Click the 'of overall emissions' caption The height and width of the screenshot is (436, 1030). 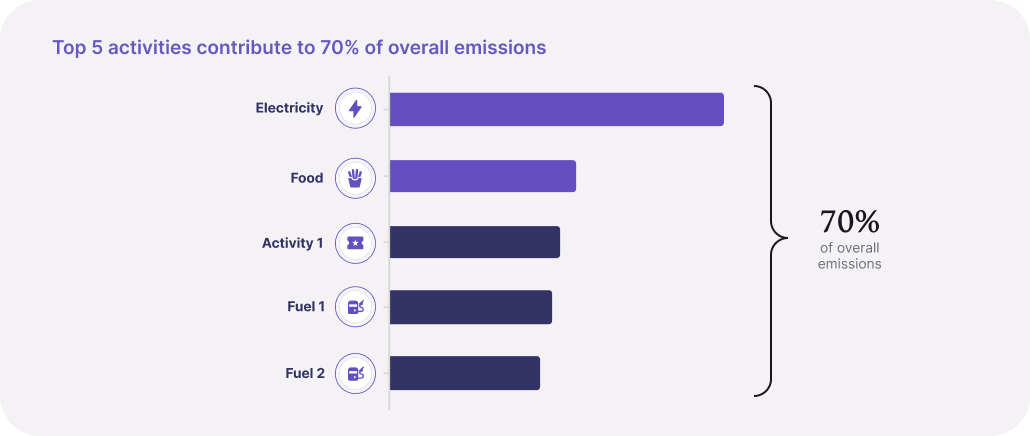(849, 257)
